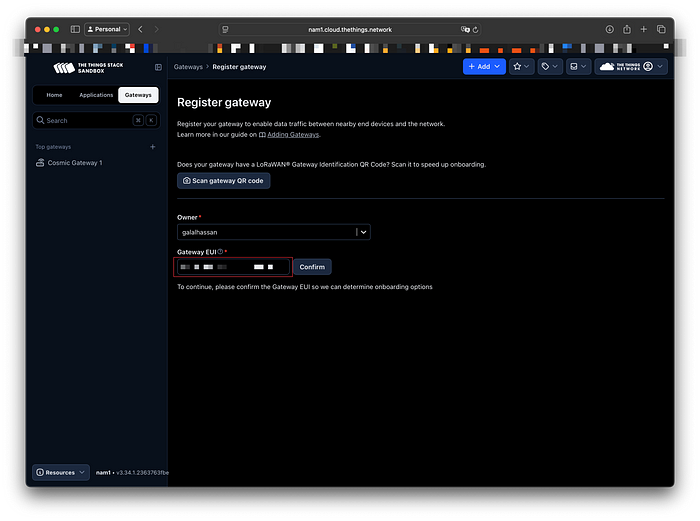Click the Confirm button

[312, 267]
